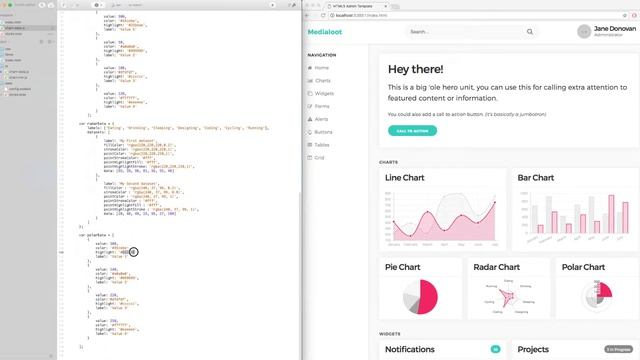Open the css folder in editor sidebar

pos(8,49)
